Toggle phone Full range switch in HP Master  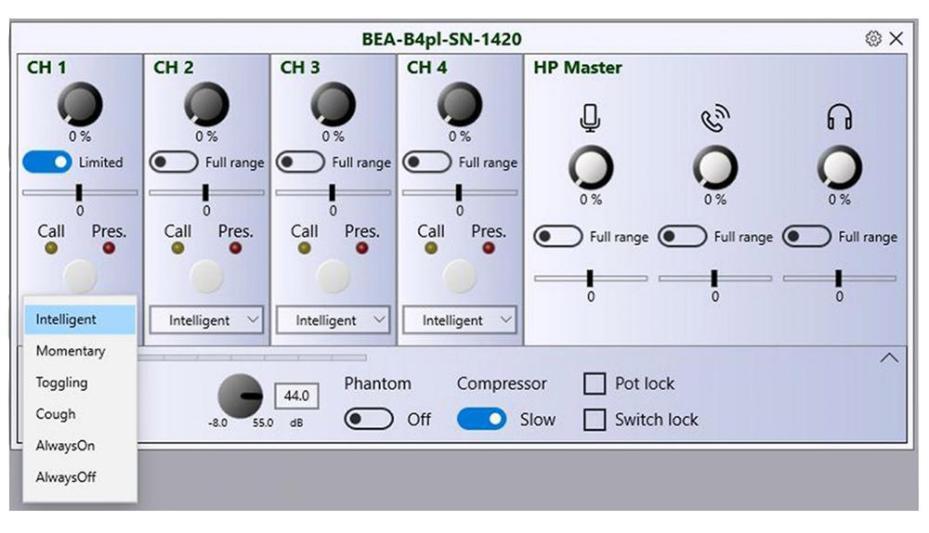click(x=682, y=236)
